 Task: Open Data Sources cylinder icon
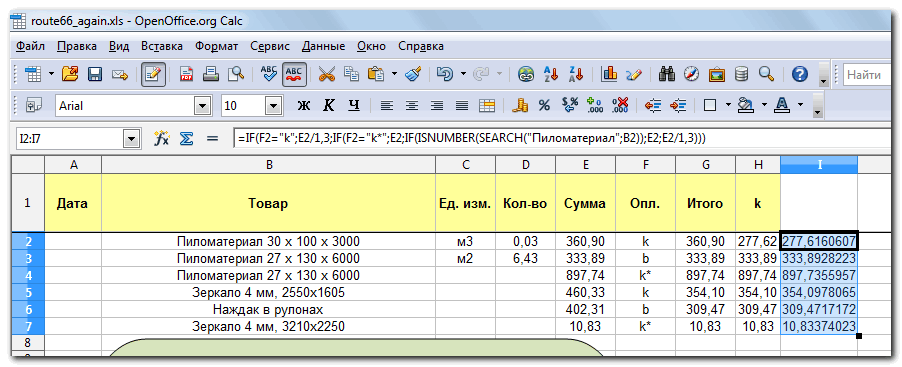click(x=742, y=74)
